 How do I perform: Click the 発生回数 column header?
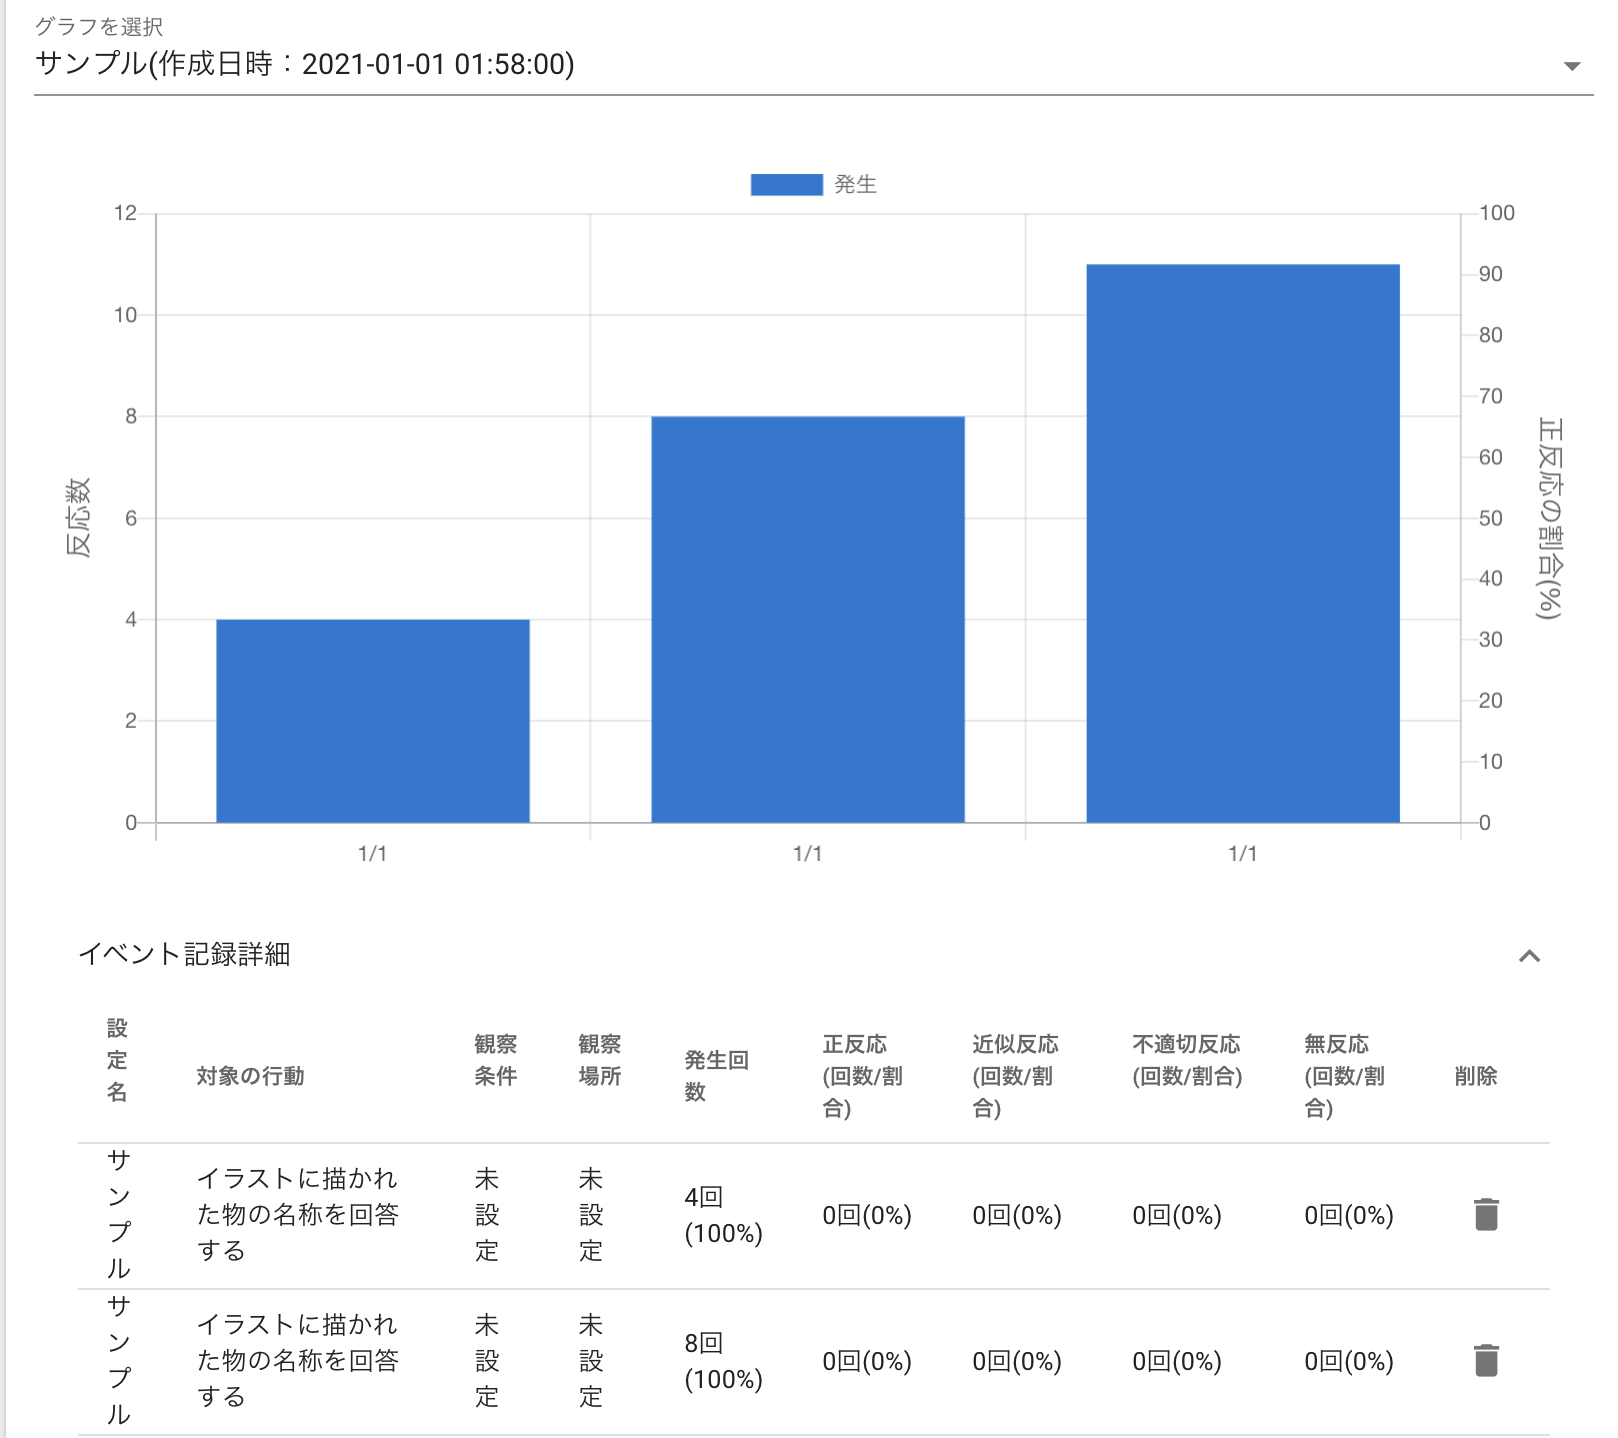[716, 1076]
